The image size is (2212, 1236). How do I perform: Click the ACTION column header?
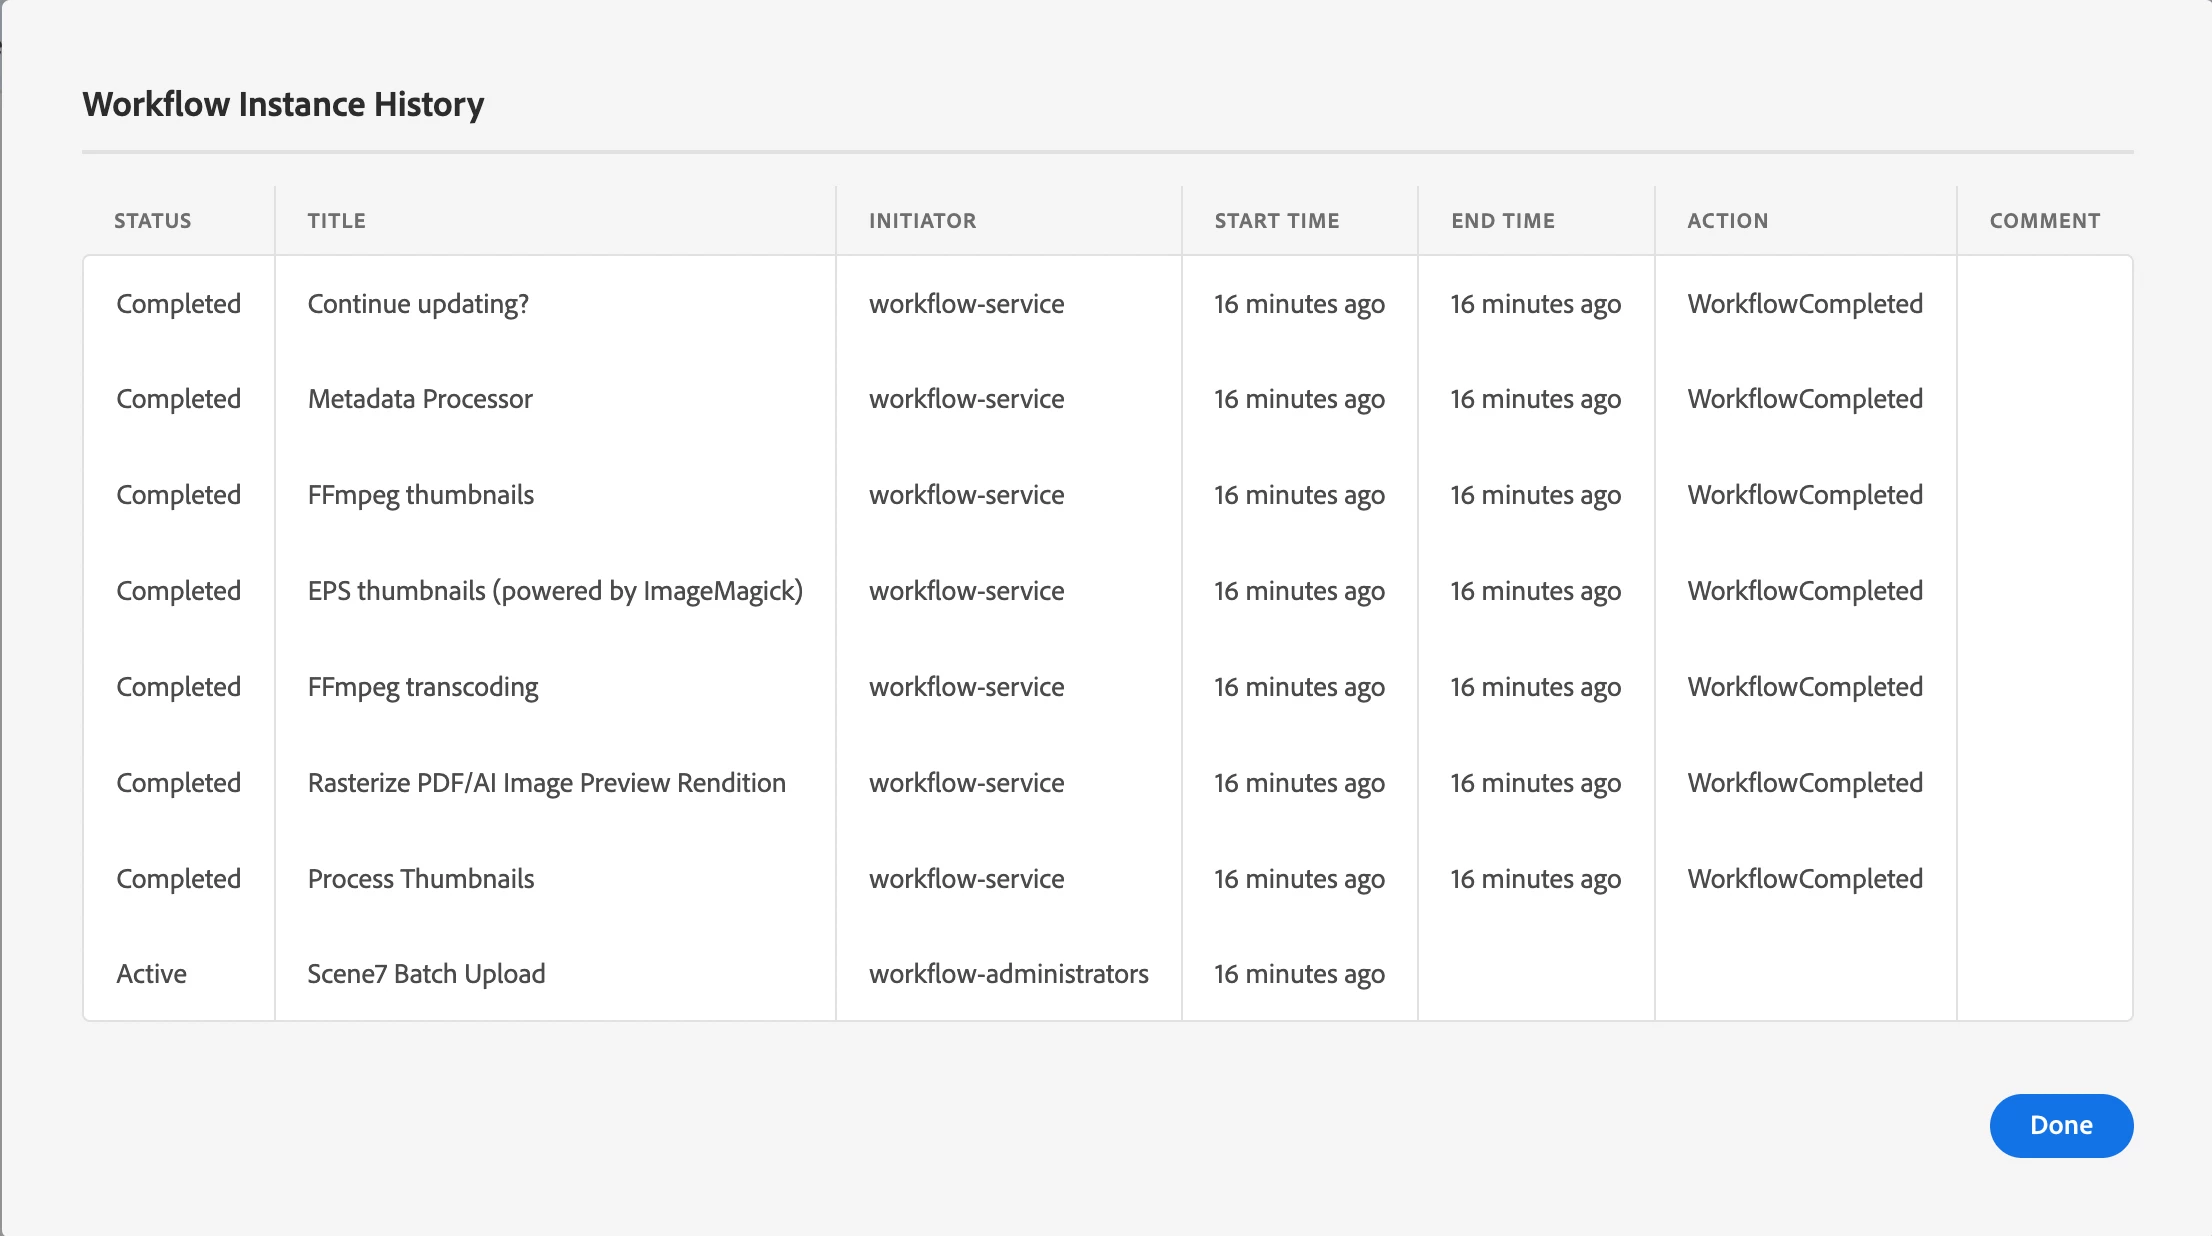(1727, 221)
